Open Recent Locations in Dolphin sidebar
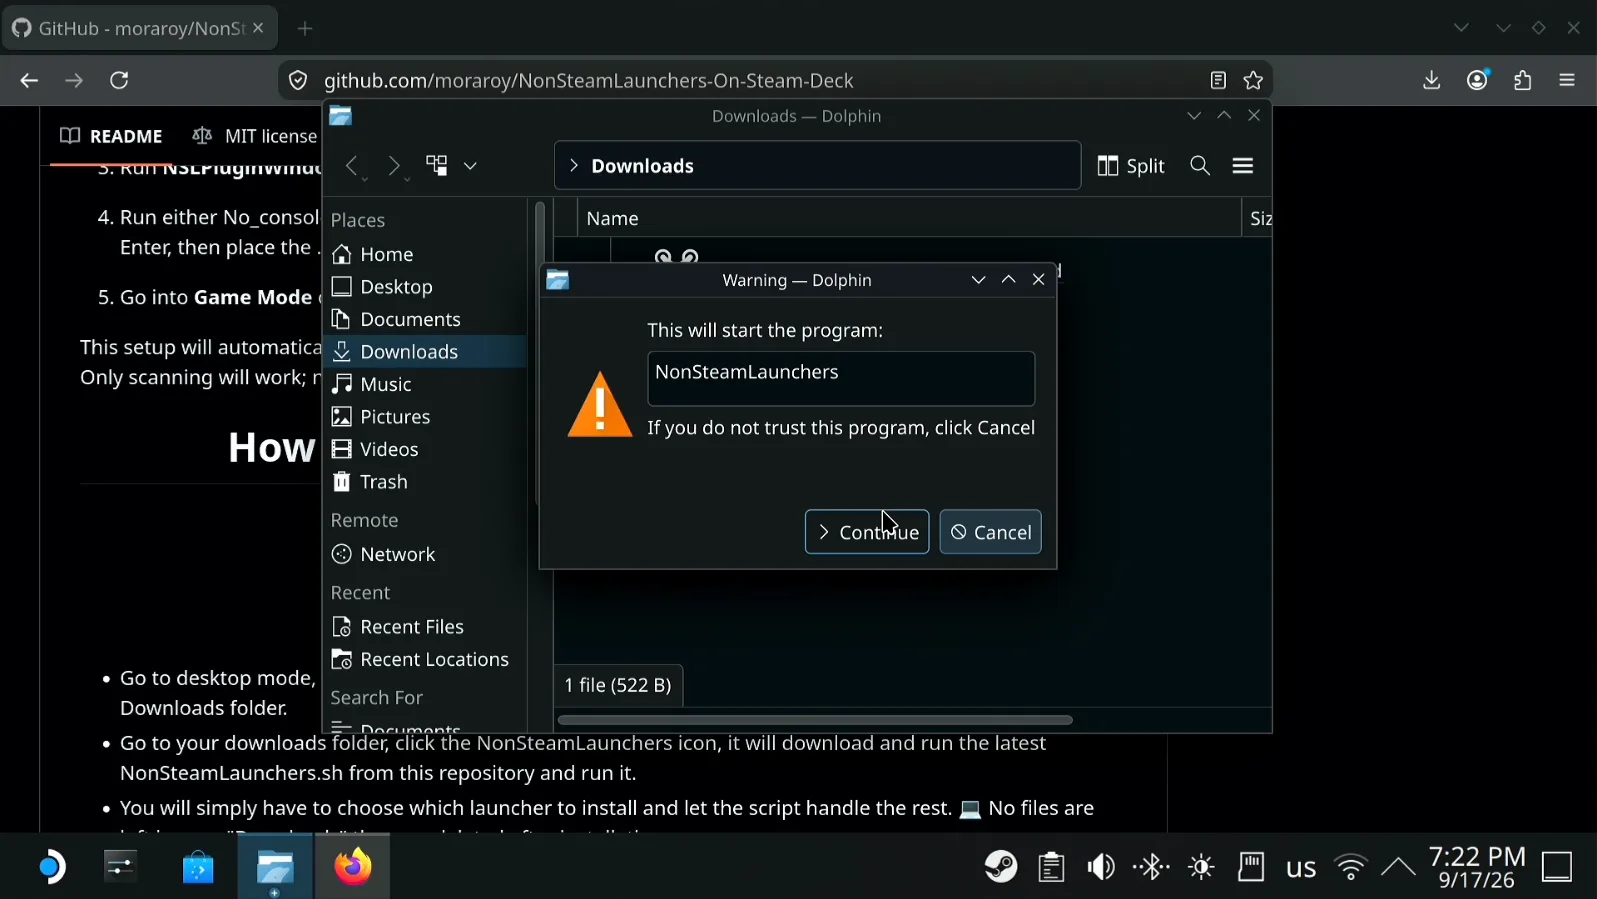Screen dimensions: 1597x899 tap(425, 660)
